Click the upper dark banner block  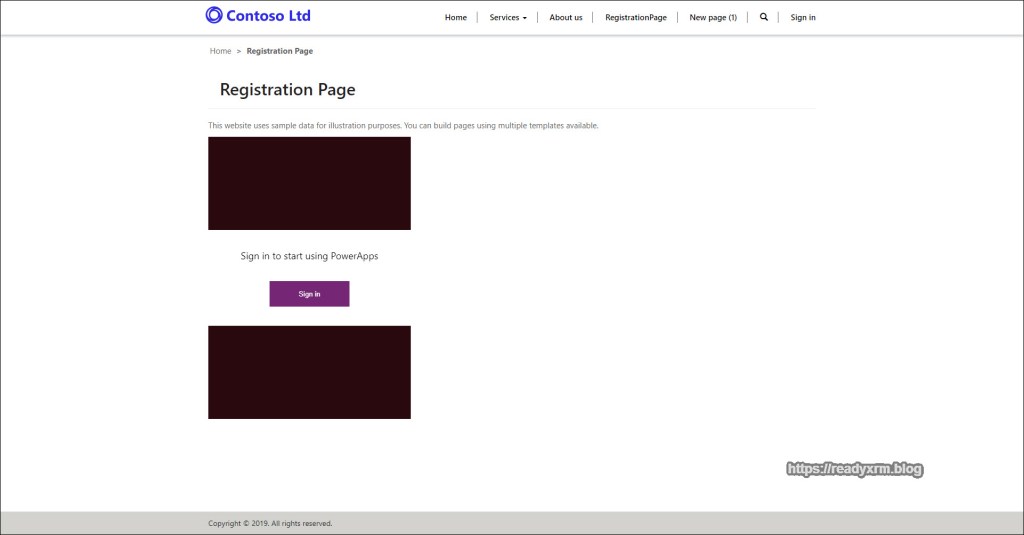pos(309,183)
